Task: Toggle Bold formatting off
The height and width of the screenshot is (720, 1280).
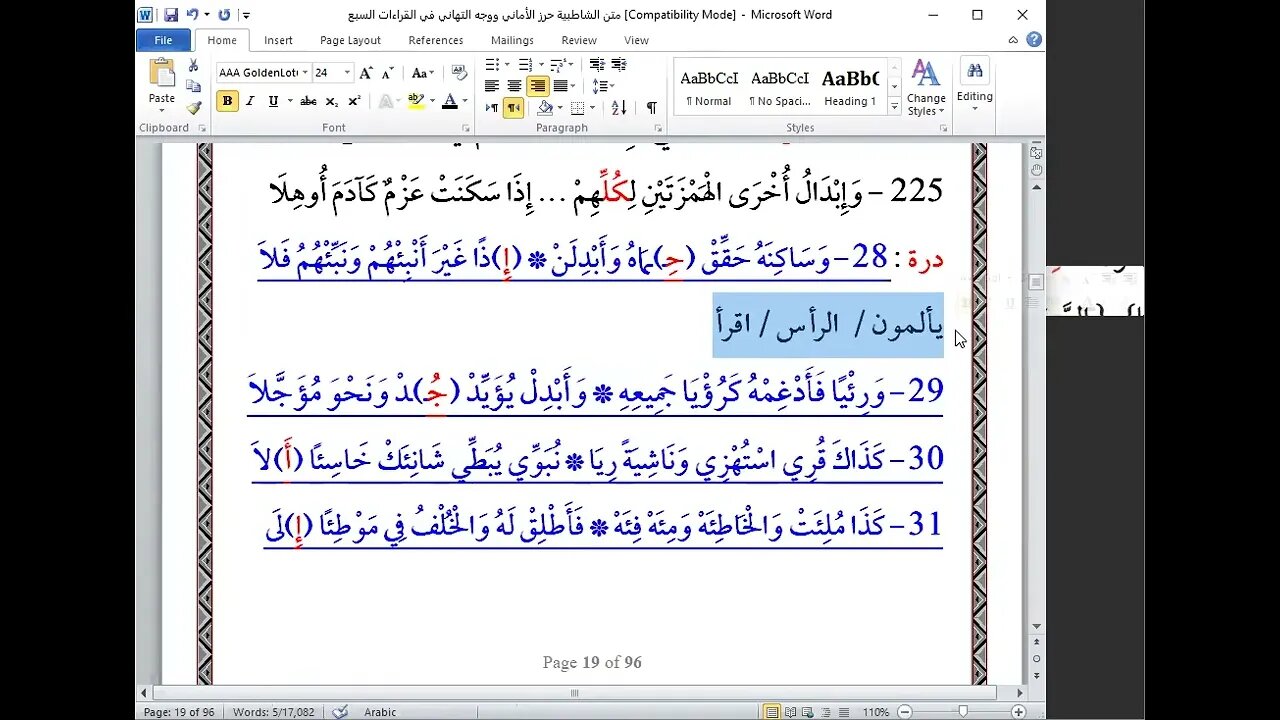Action: pos(227,101)
